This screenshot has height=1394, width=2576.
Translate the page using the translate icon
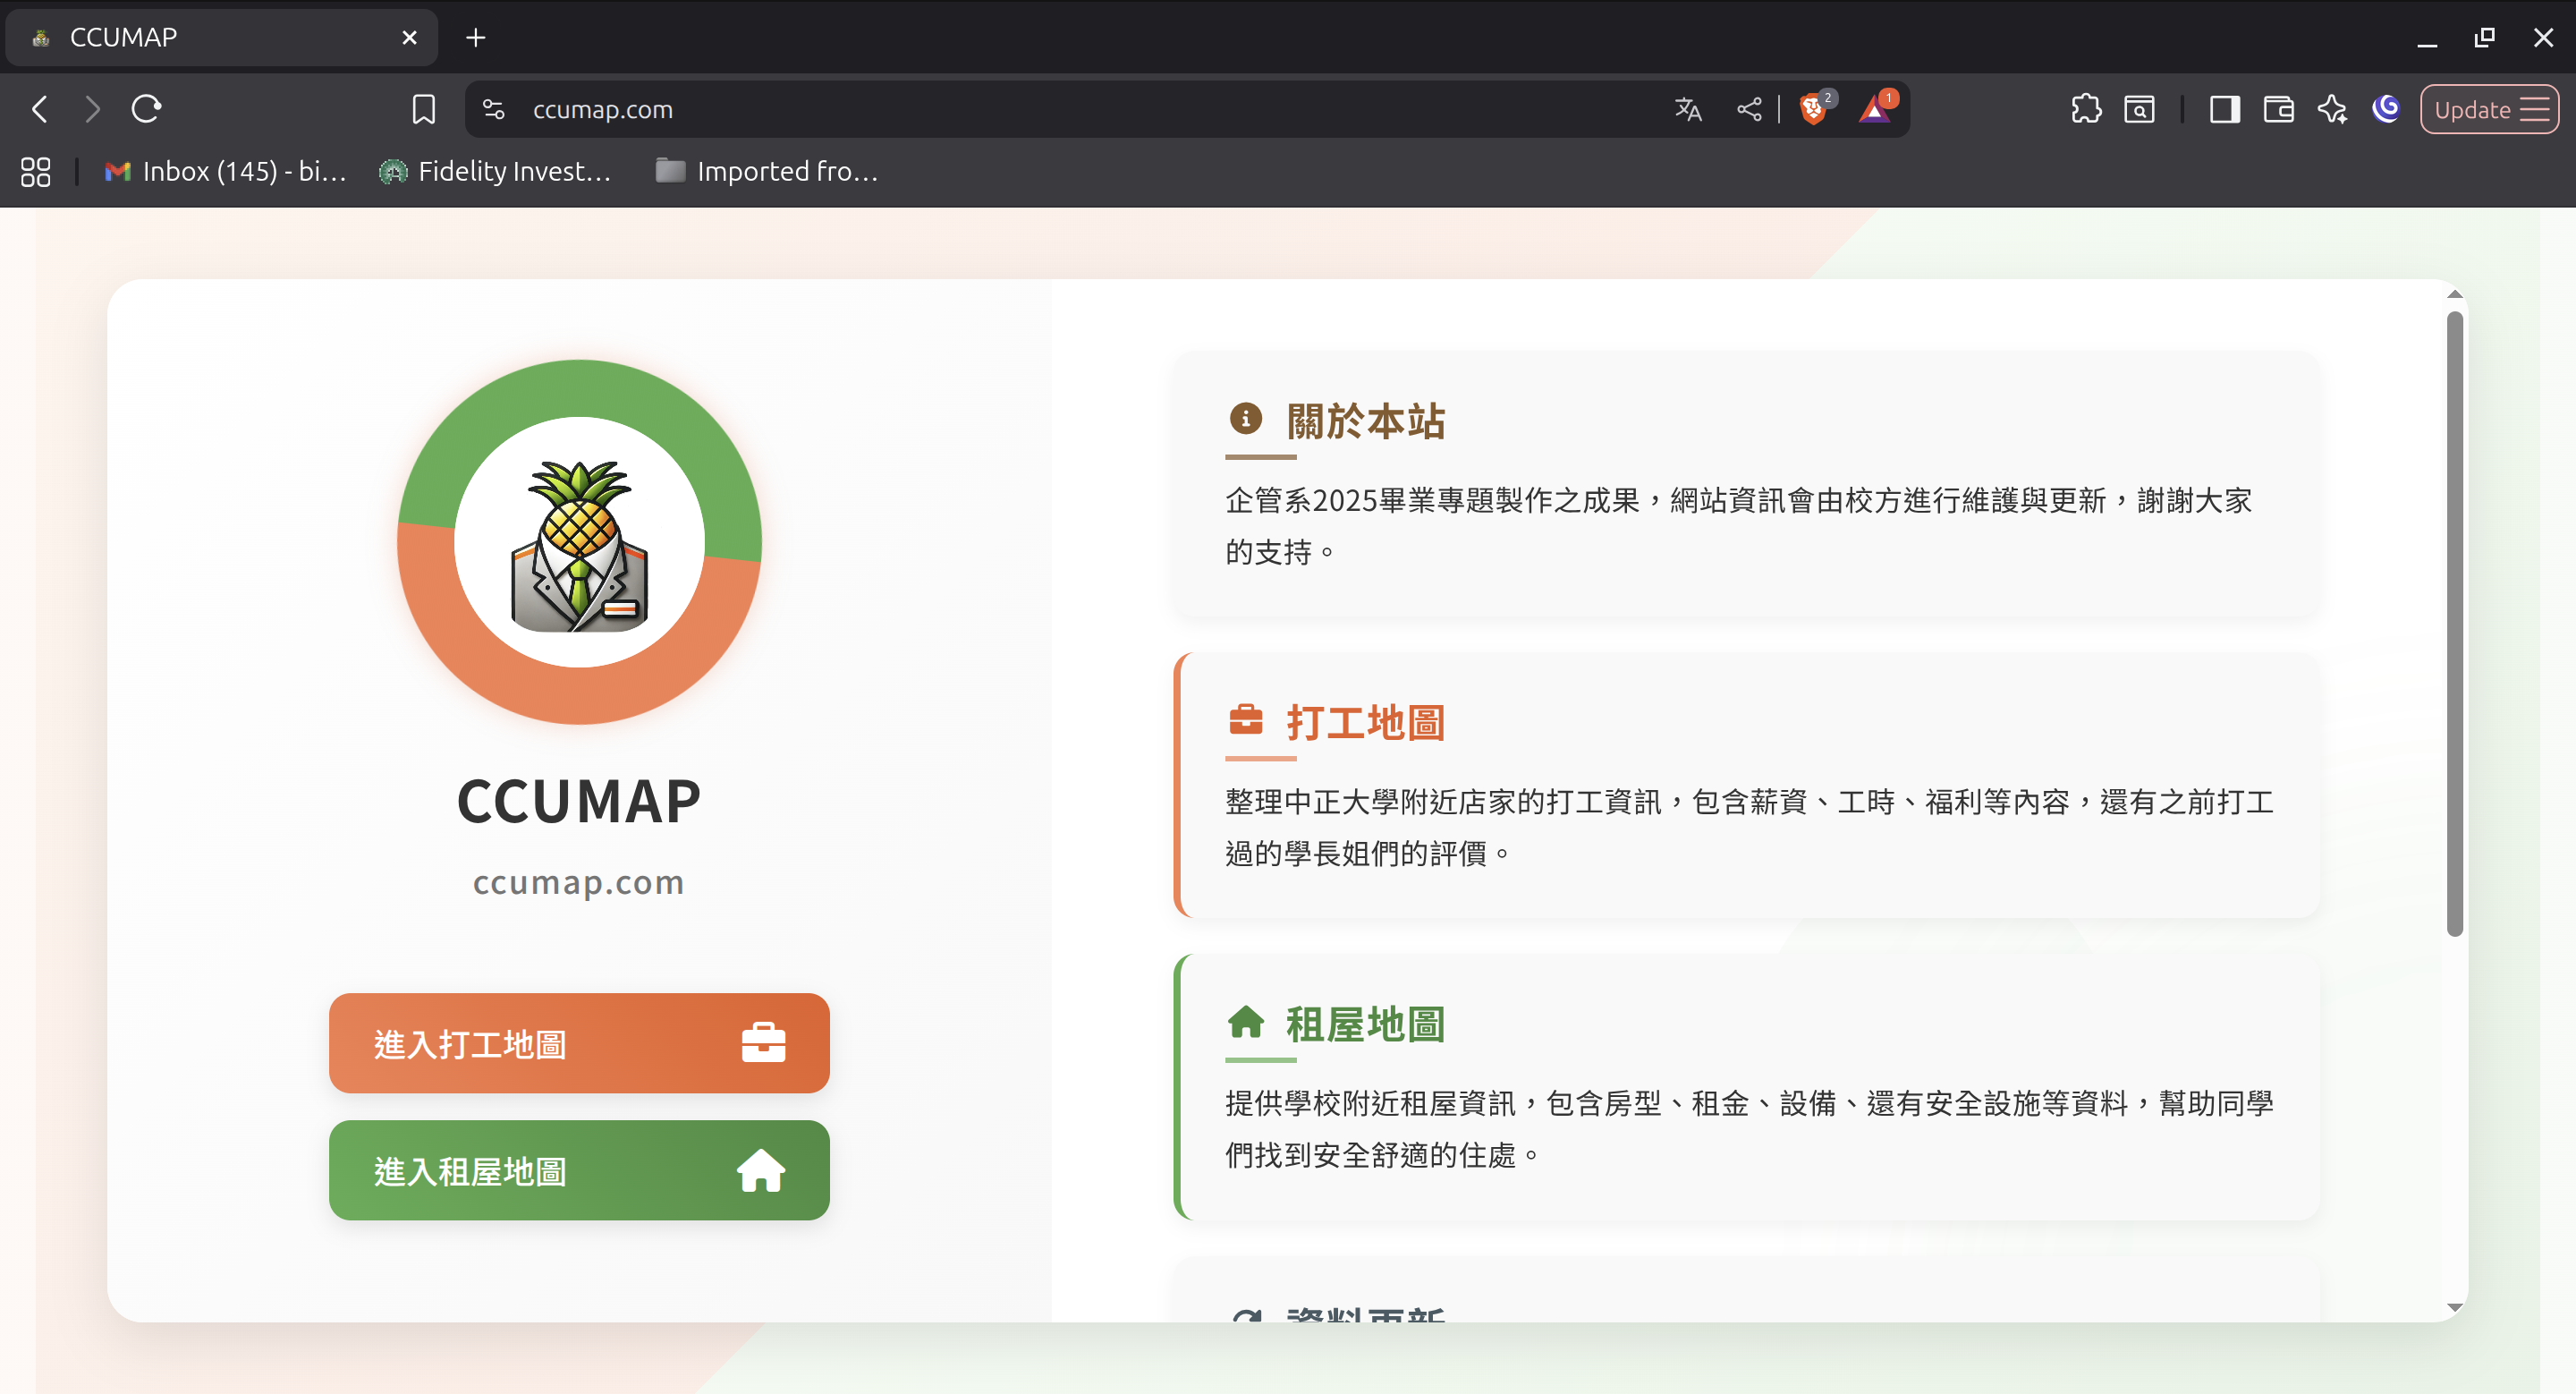coord(1687,109)
